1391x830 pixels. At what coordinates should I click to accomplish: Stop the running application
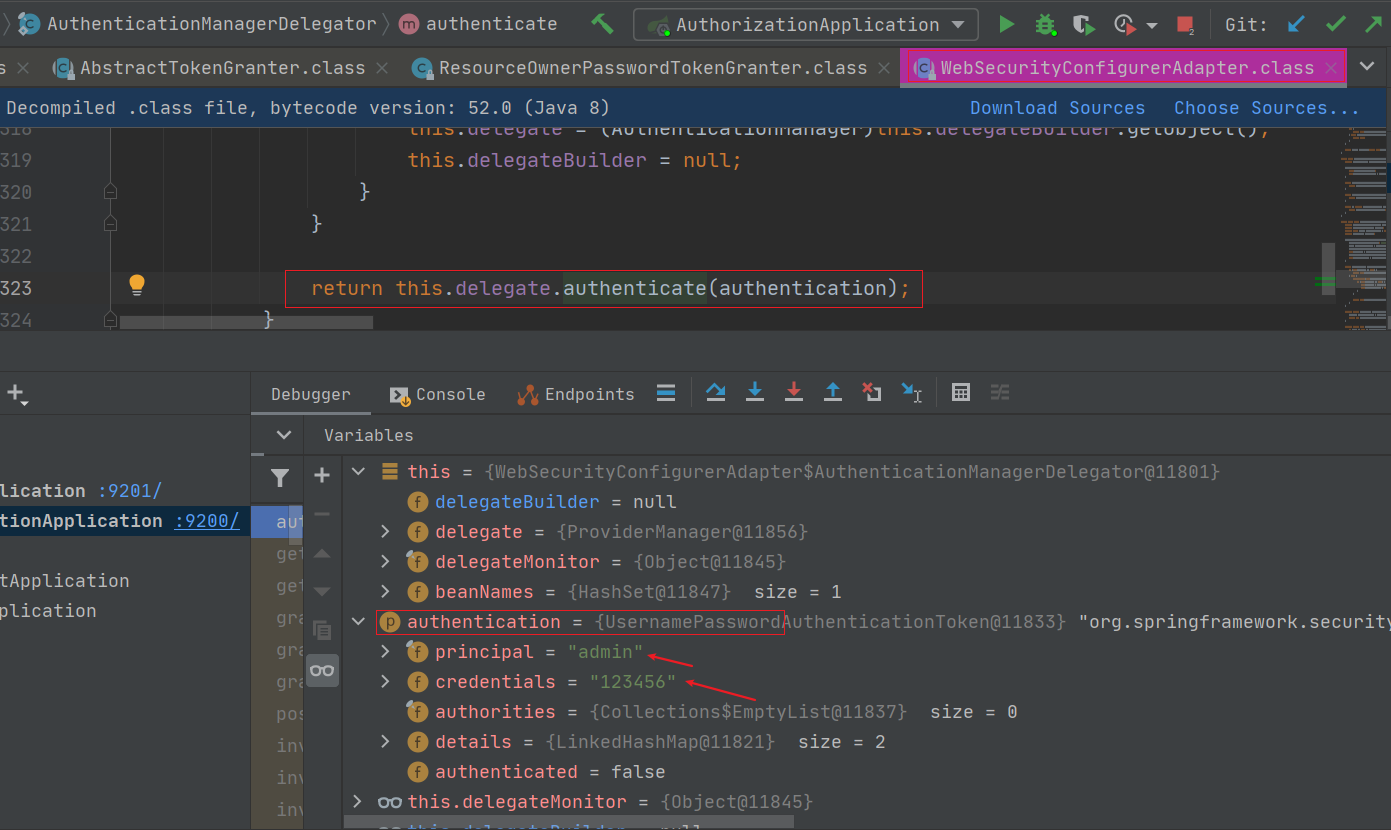(x=1185, y=24)
